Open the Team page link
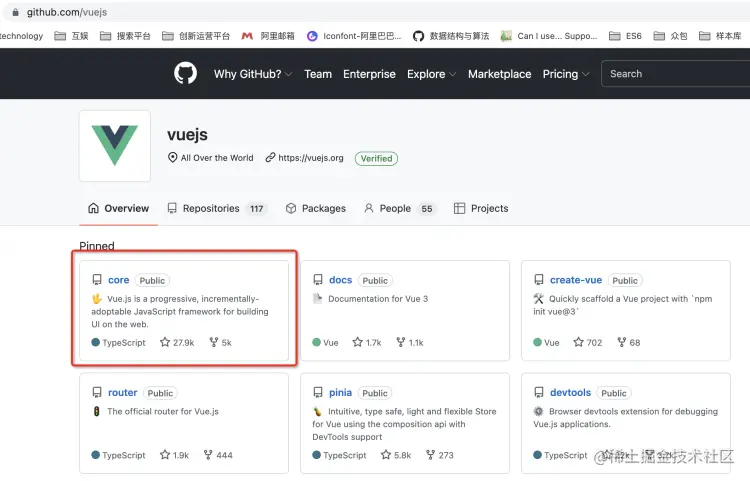The width and height of the screenshot is (750, 481). coord(318,74)
